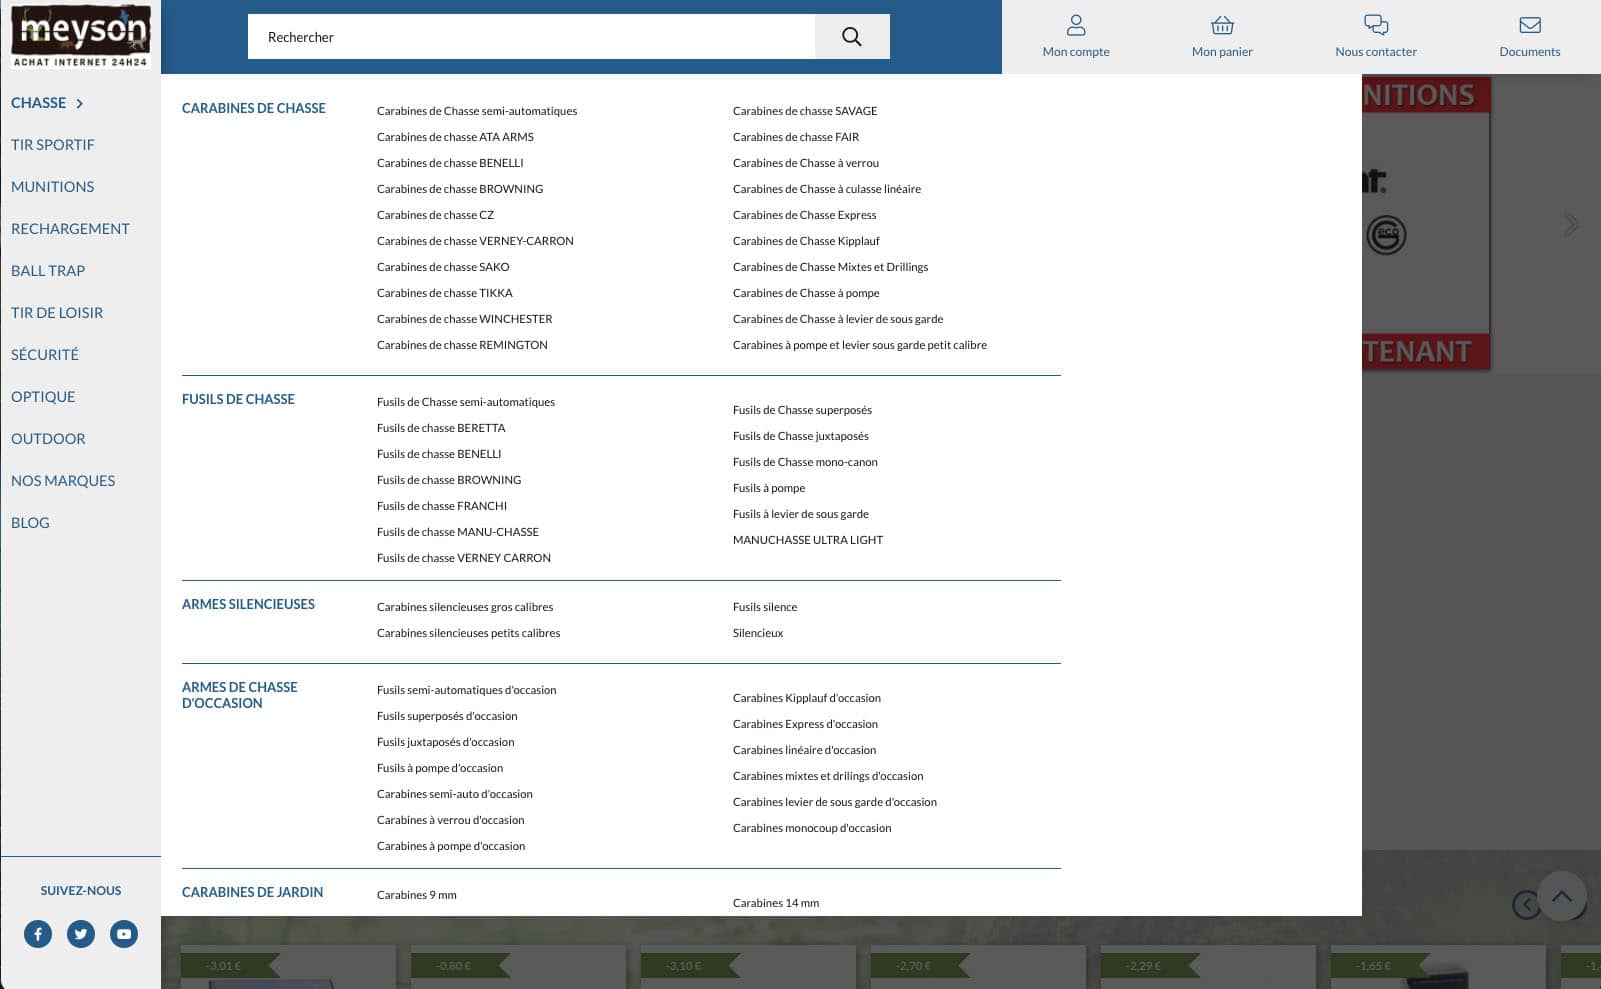
Task: Select Carabines à pompe et levier petit calibre
Action: [860, 345]
